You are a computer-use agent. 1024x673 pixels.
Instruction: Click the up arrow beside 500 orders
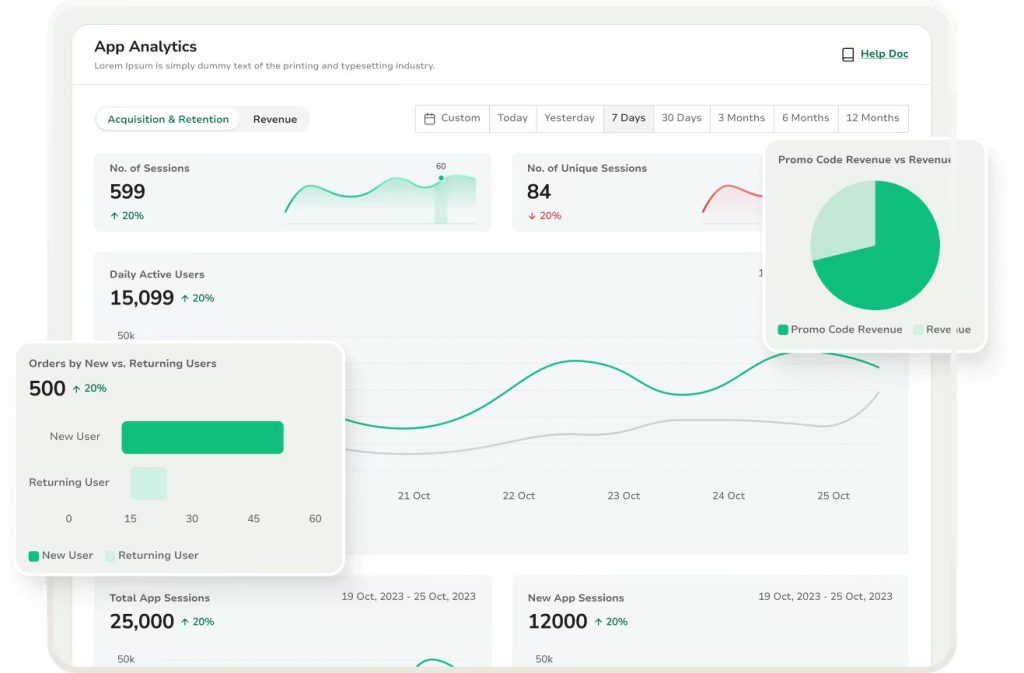[x=76, y=389]
